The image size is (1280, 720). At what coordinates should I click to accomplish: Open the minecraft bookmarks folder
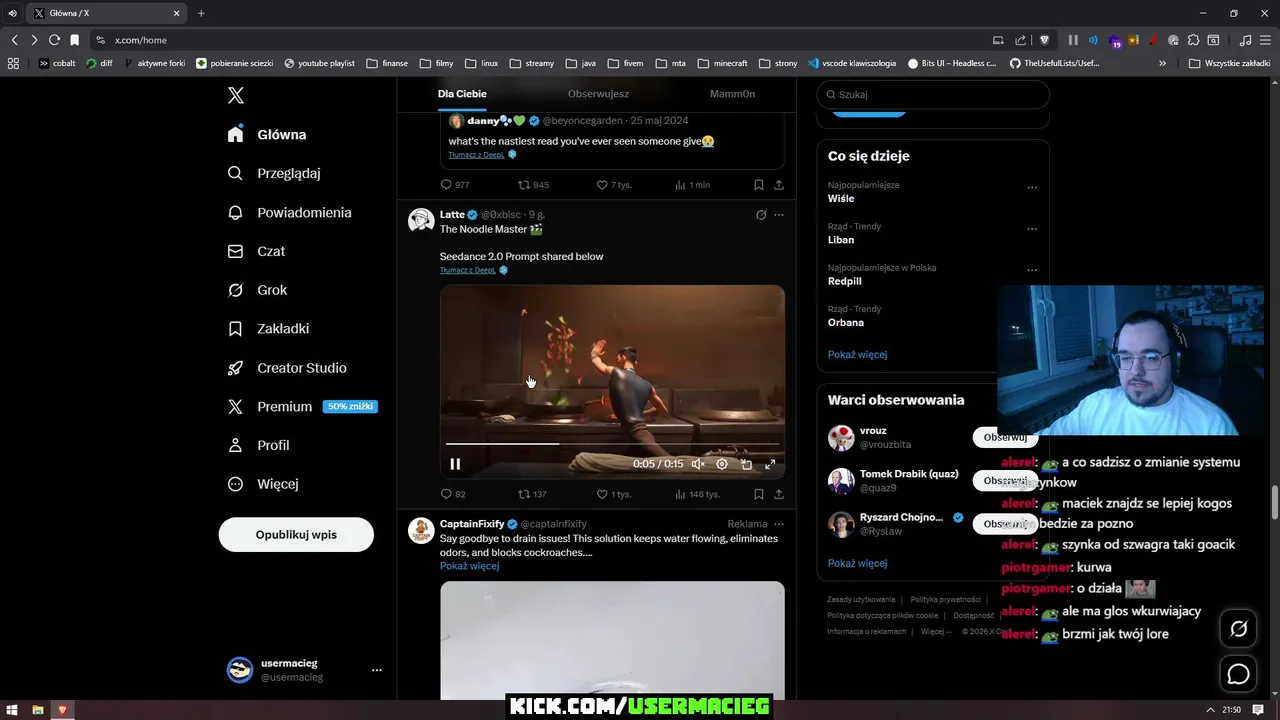722,63
